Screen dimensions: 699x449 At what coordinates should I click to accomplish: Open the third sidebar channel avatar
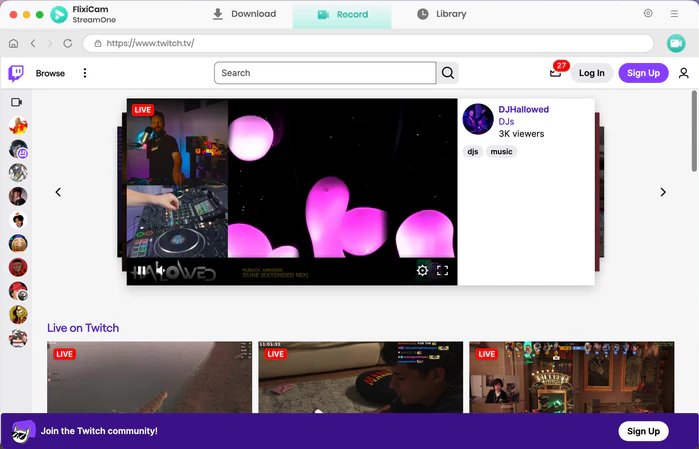(18, 173)
